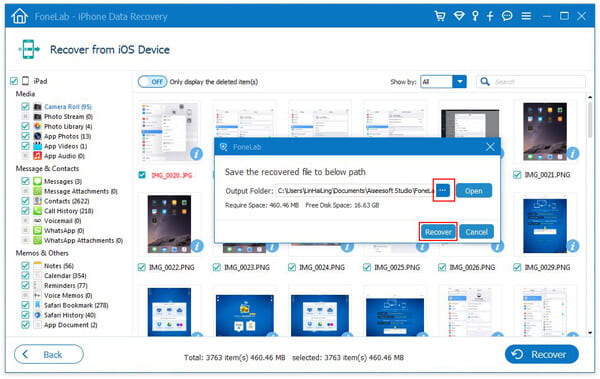Click the Output Folder path field

pyautogui.click(x=355, y=191)
